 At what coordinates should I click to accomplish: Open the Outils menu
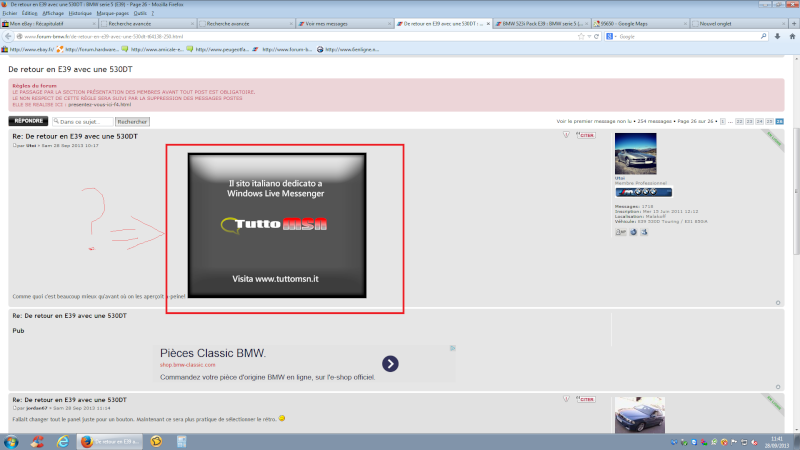click(x=140, y=13)
